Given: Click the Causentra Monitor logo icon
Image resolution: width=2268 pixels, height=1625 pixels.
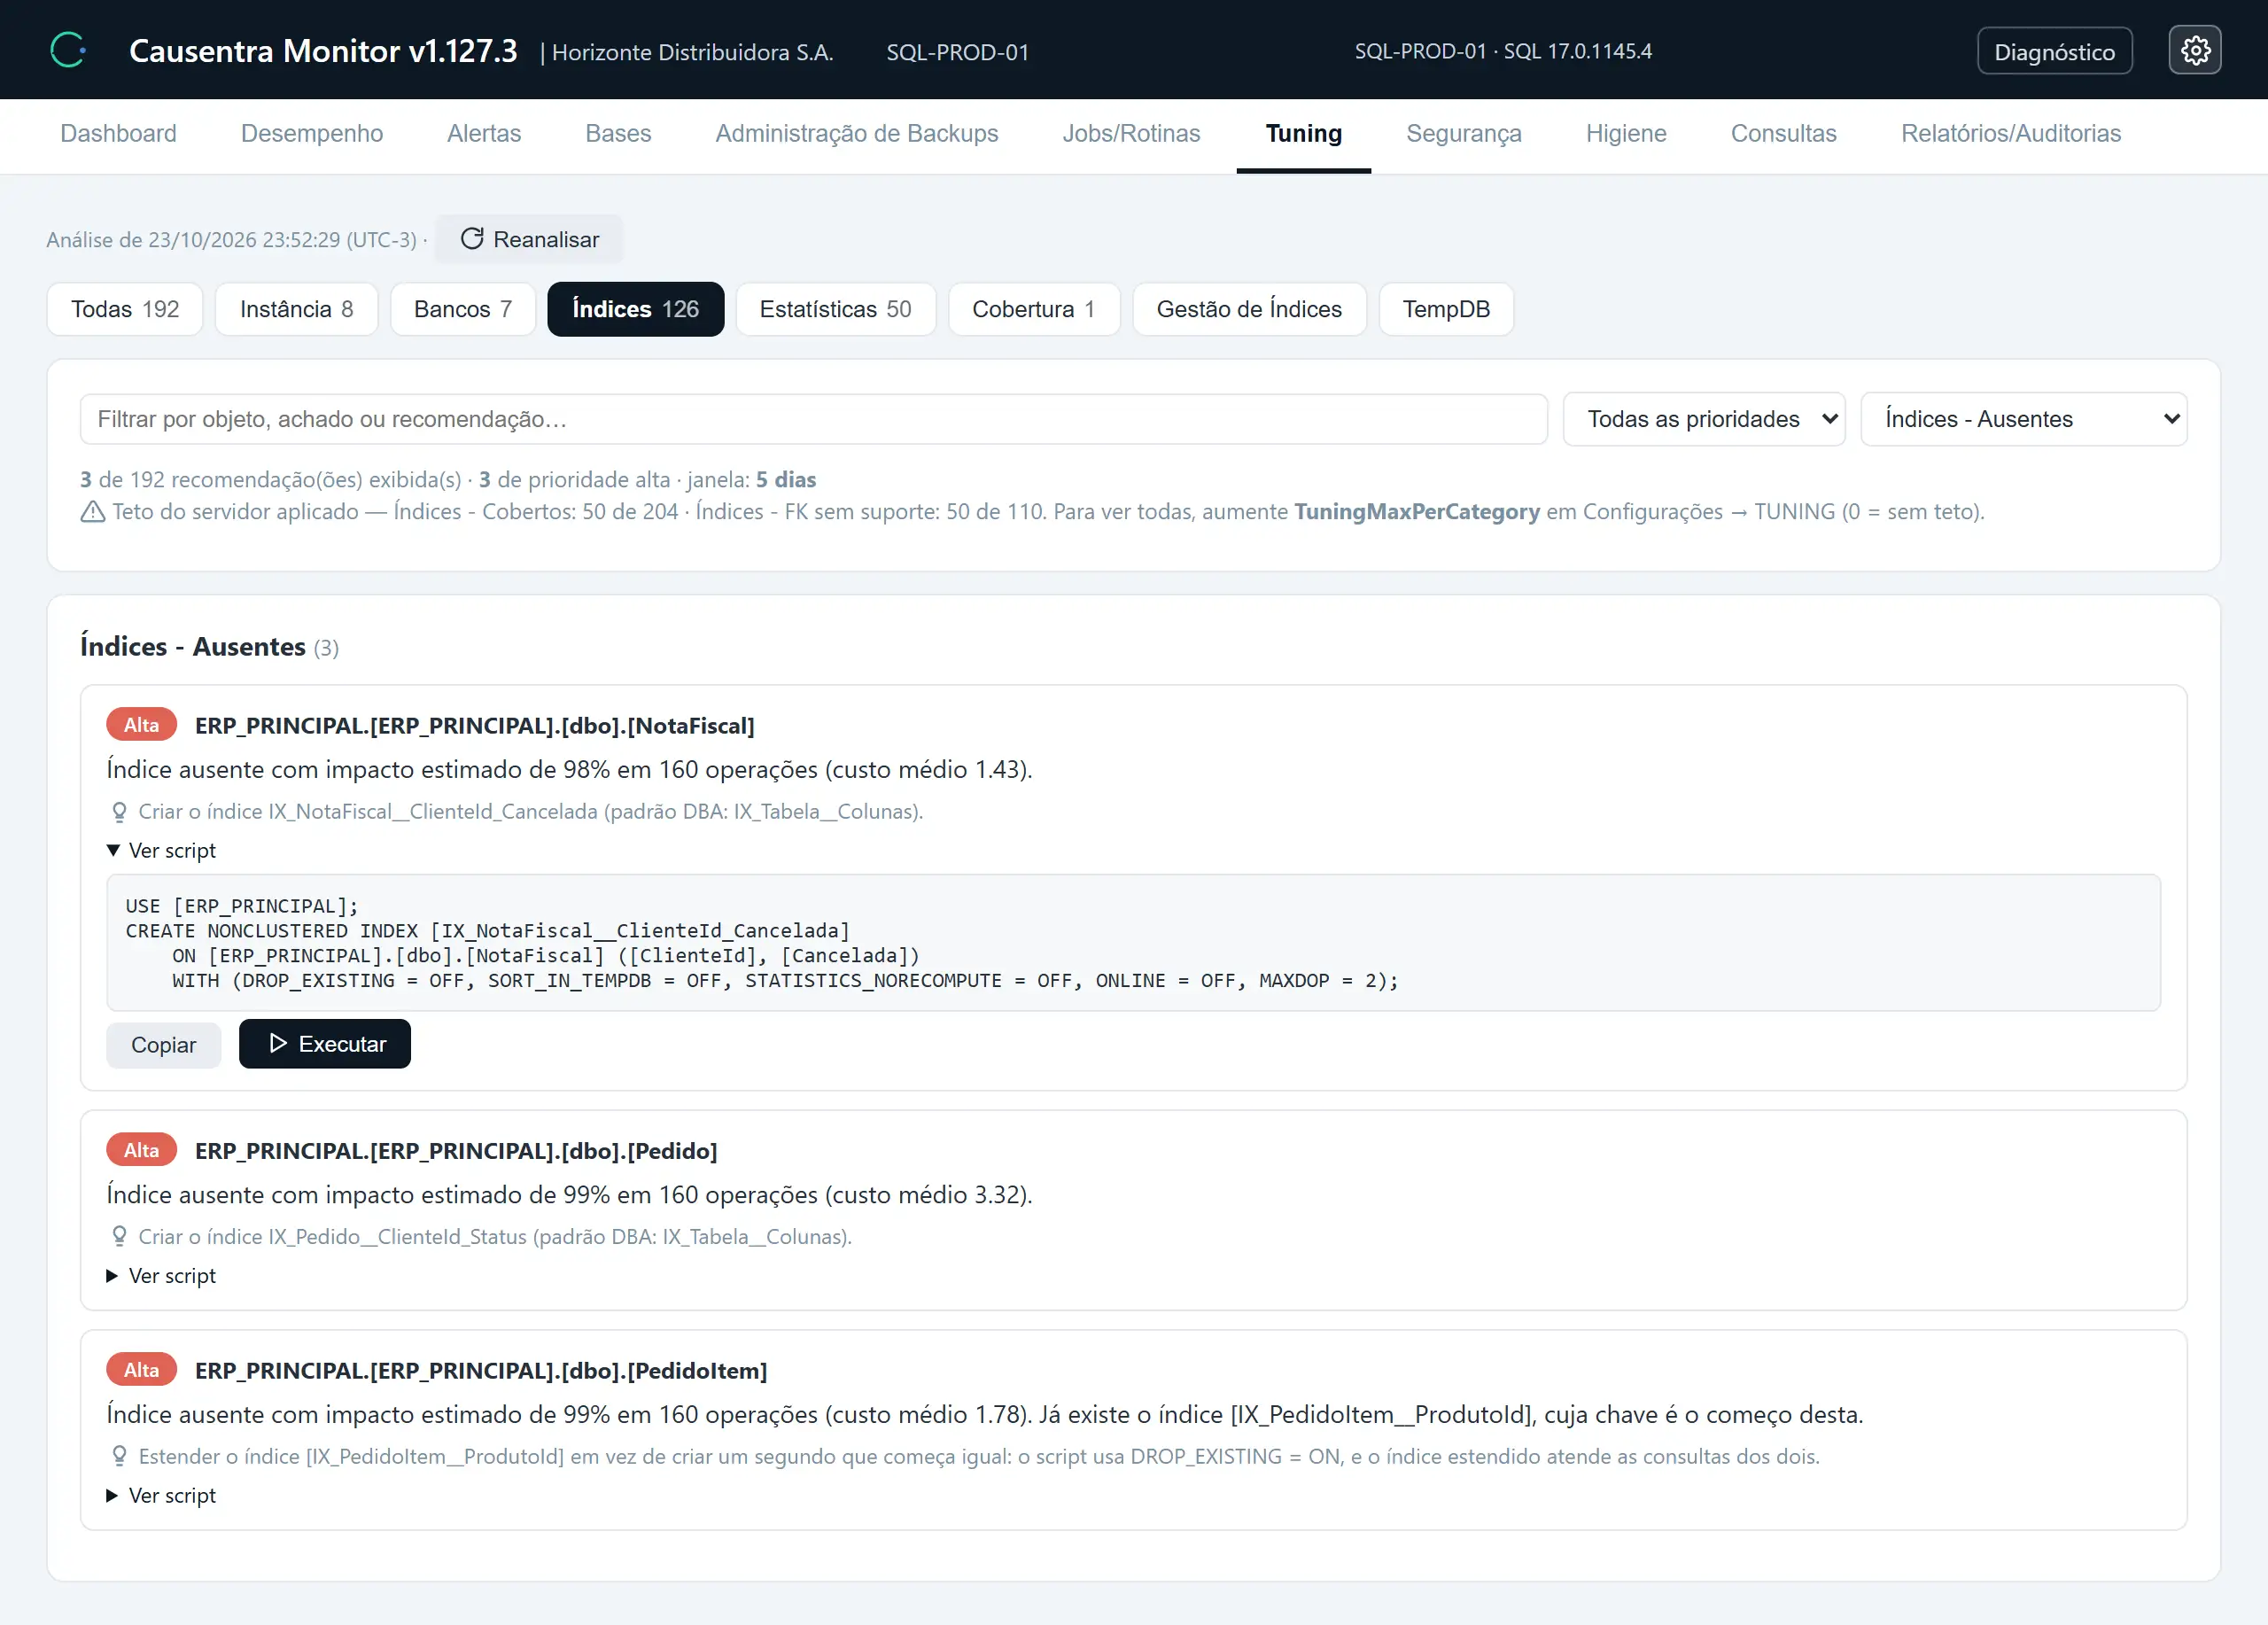Looking at the screenshot, I should (x=68, y=50).
